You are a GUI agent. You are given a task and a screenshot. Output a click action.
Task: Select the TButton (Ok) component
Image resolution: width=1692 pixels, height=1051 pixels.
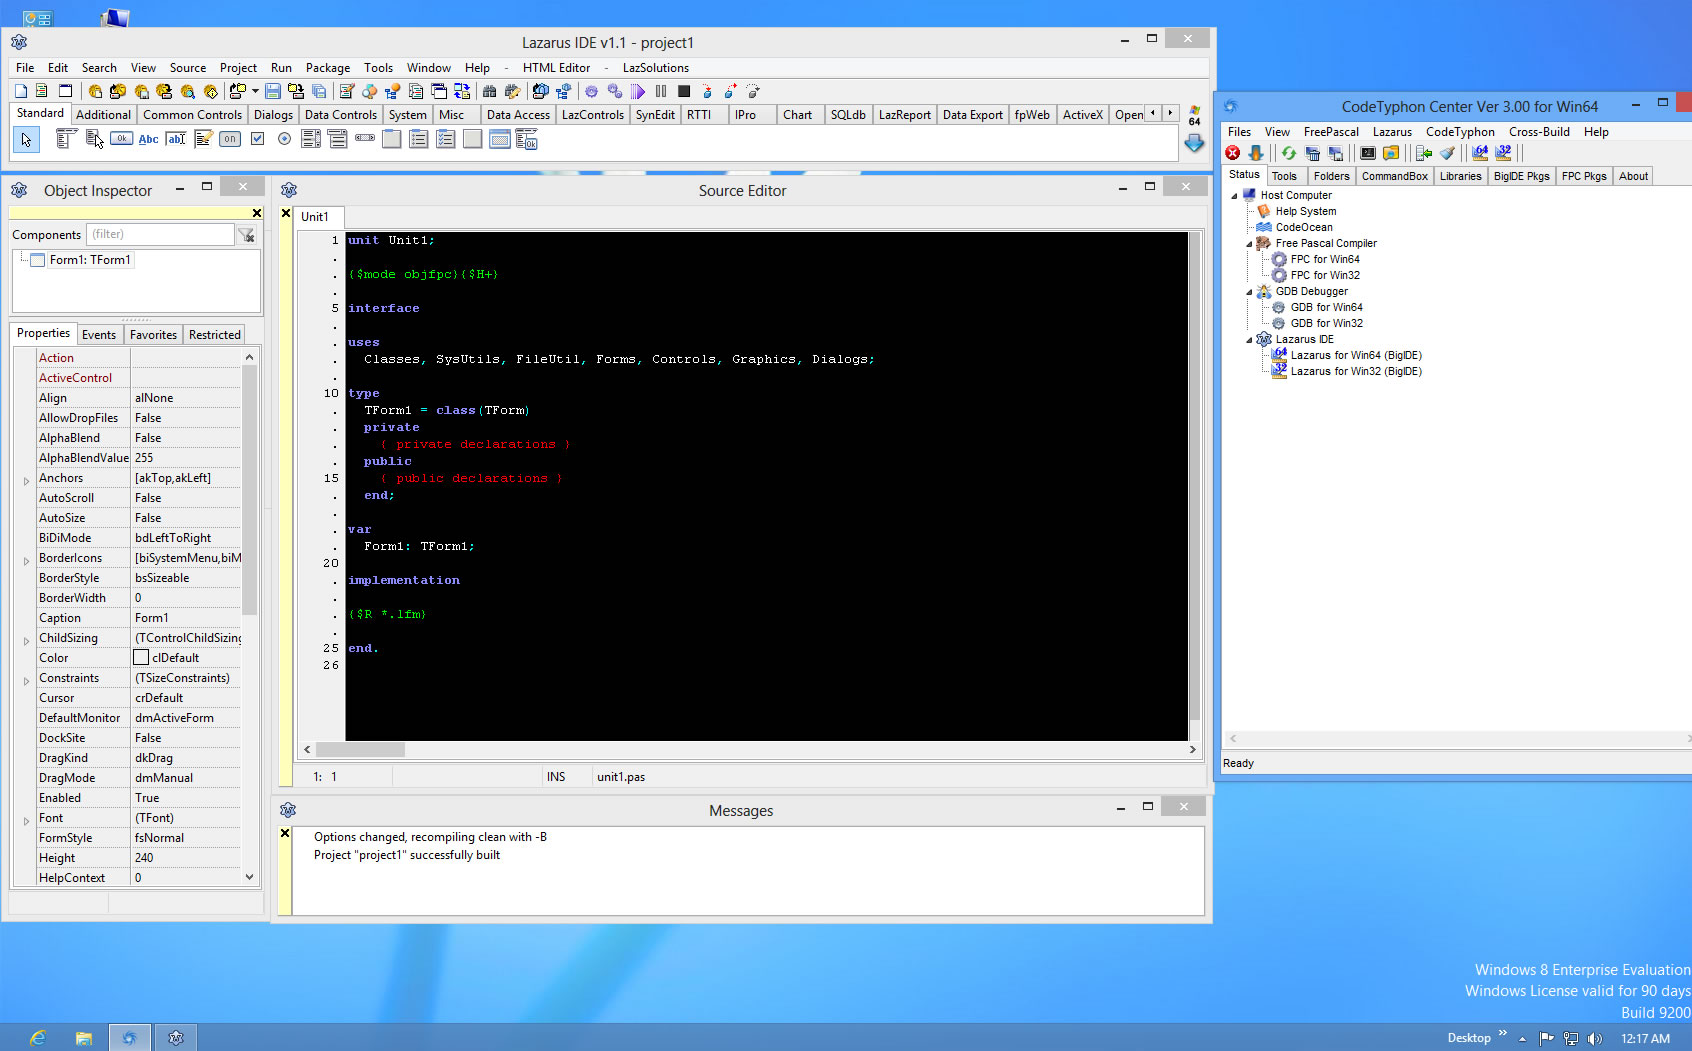(x=121, y=139)
